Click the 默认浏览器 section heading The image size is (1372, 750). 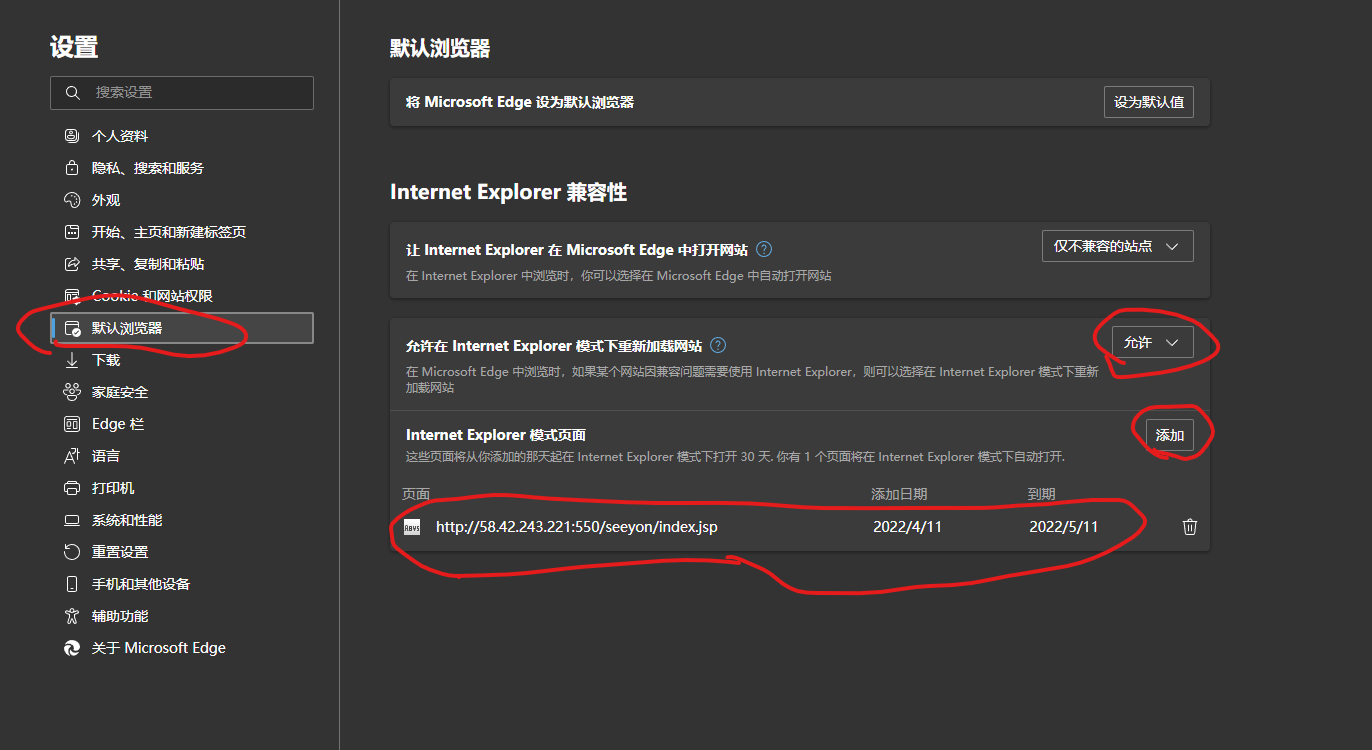pos(440,49)
